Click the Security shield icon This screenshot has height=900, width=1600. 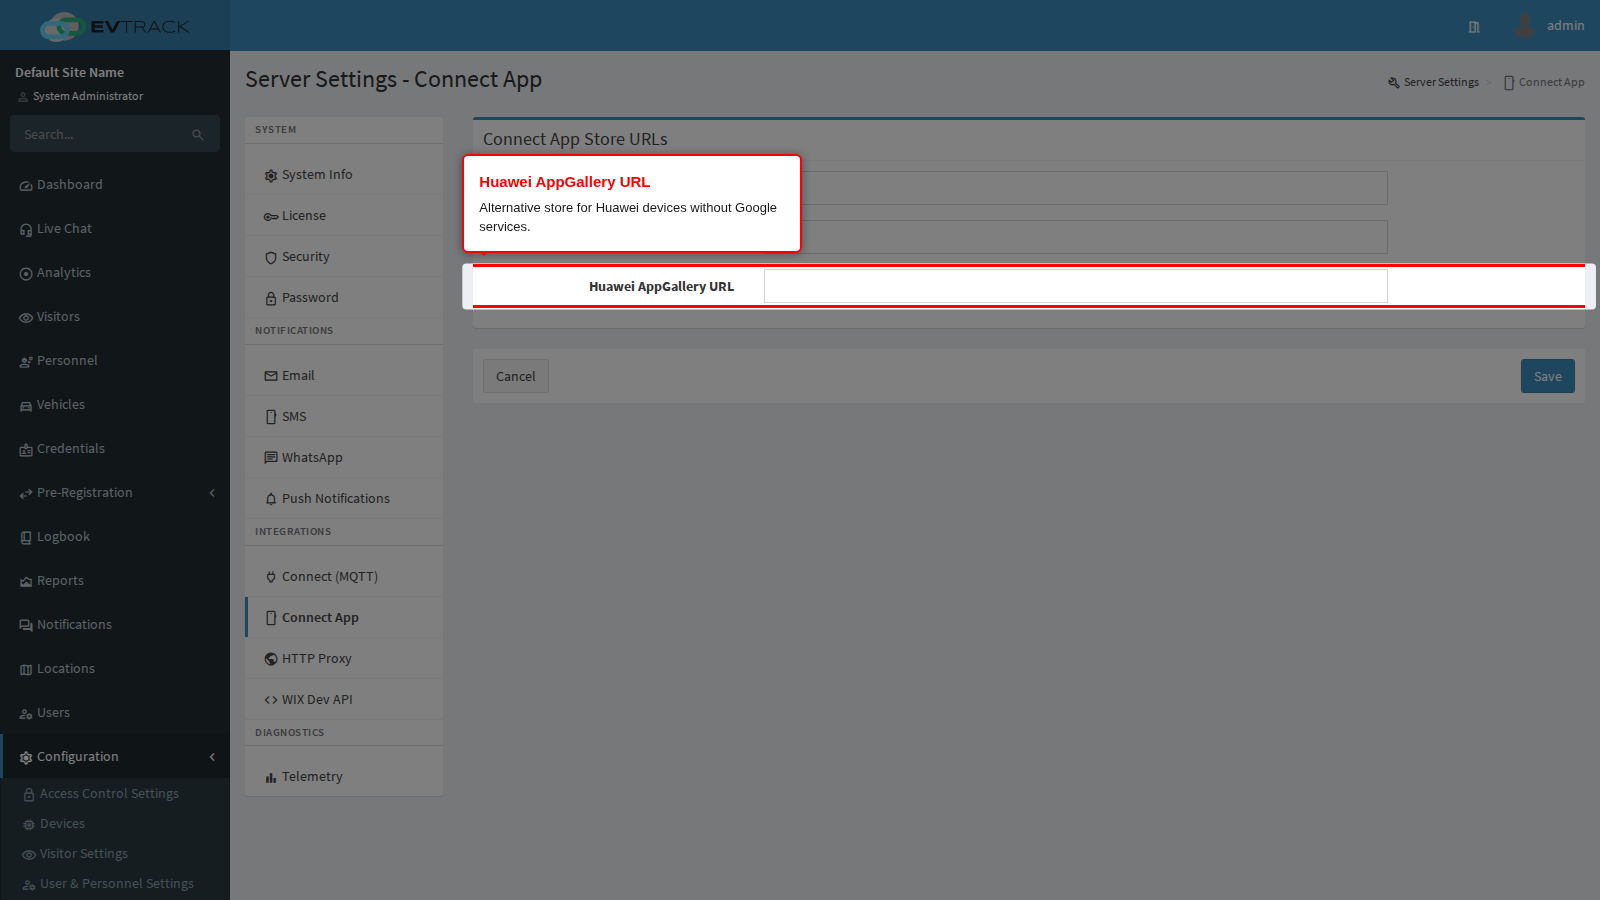point(271,257)
